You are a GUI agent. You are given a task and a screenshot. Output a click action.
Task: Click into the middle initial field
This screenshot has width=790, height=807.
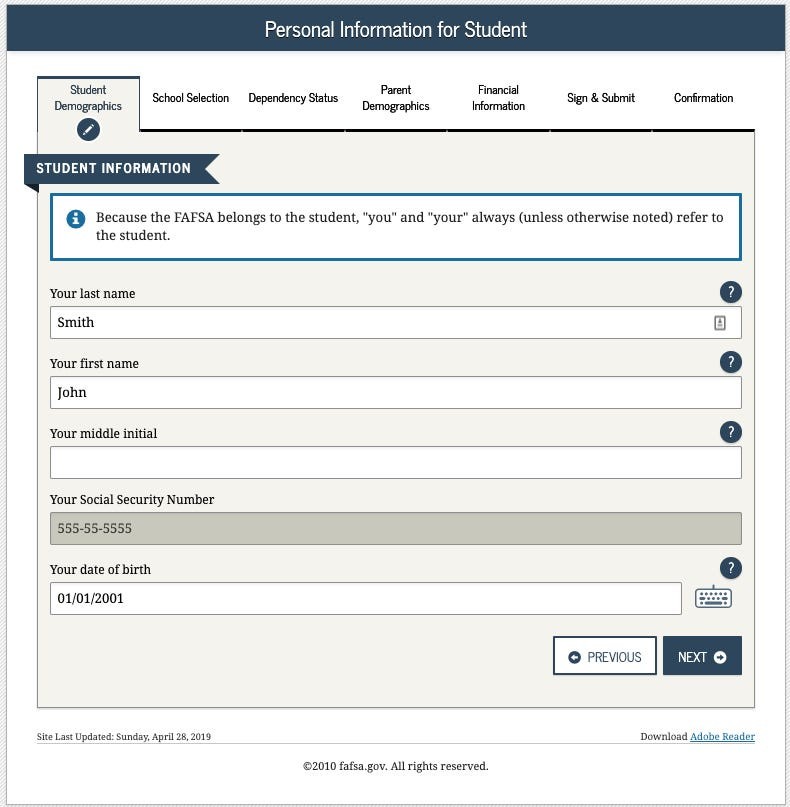(x=395, y=462)
